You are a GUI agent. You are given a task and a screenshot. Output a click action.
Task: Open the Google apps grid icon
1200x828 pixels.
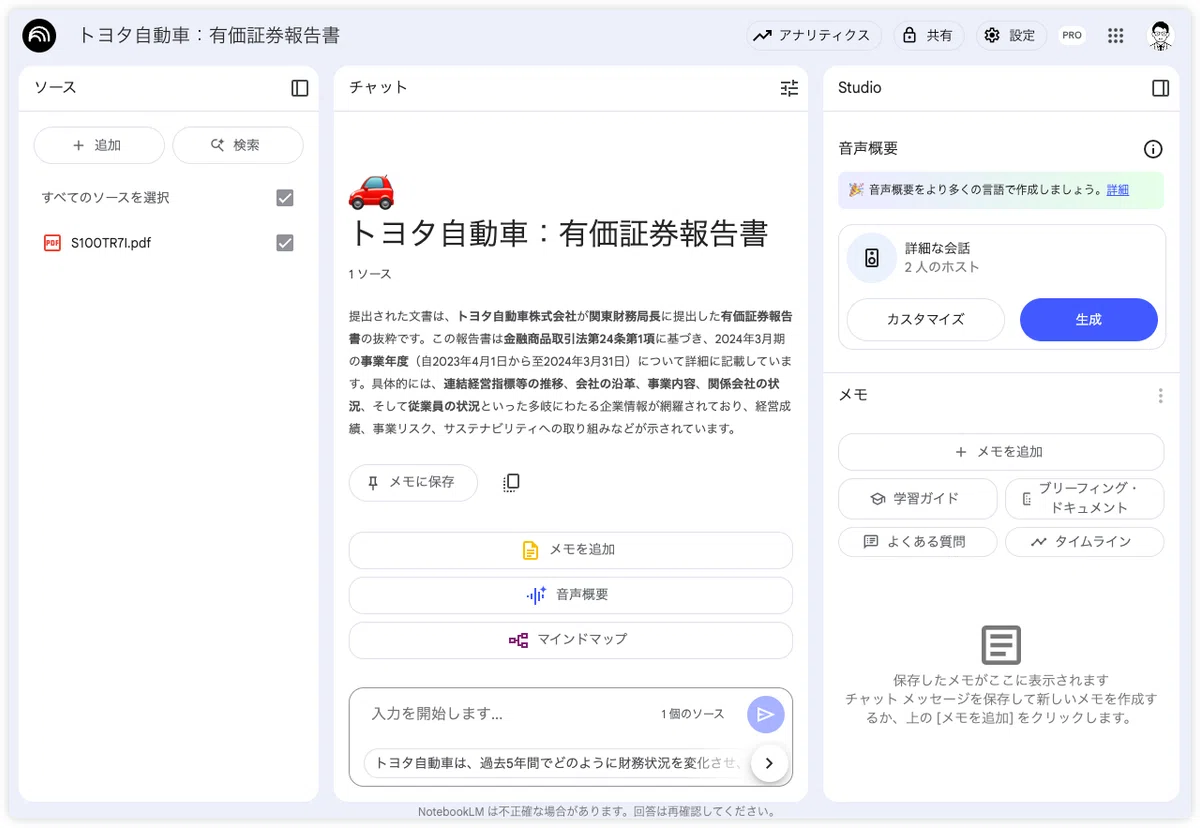[x=1116, y=35]
